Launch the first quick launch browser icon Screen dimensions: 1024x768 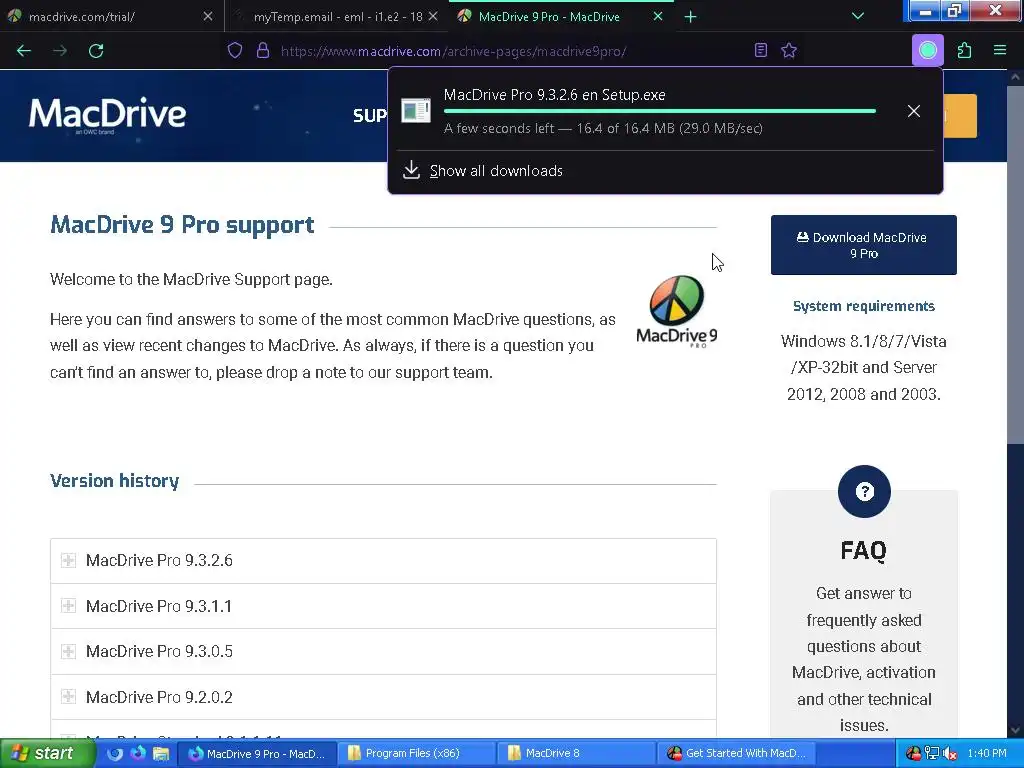tap(115, 754)
